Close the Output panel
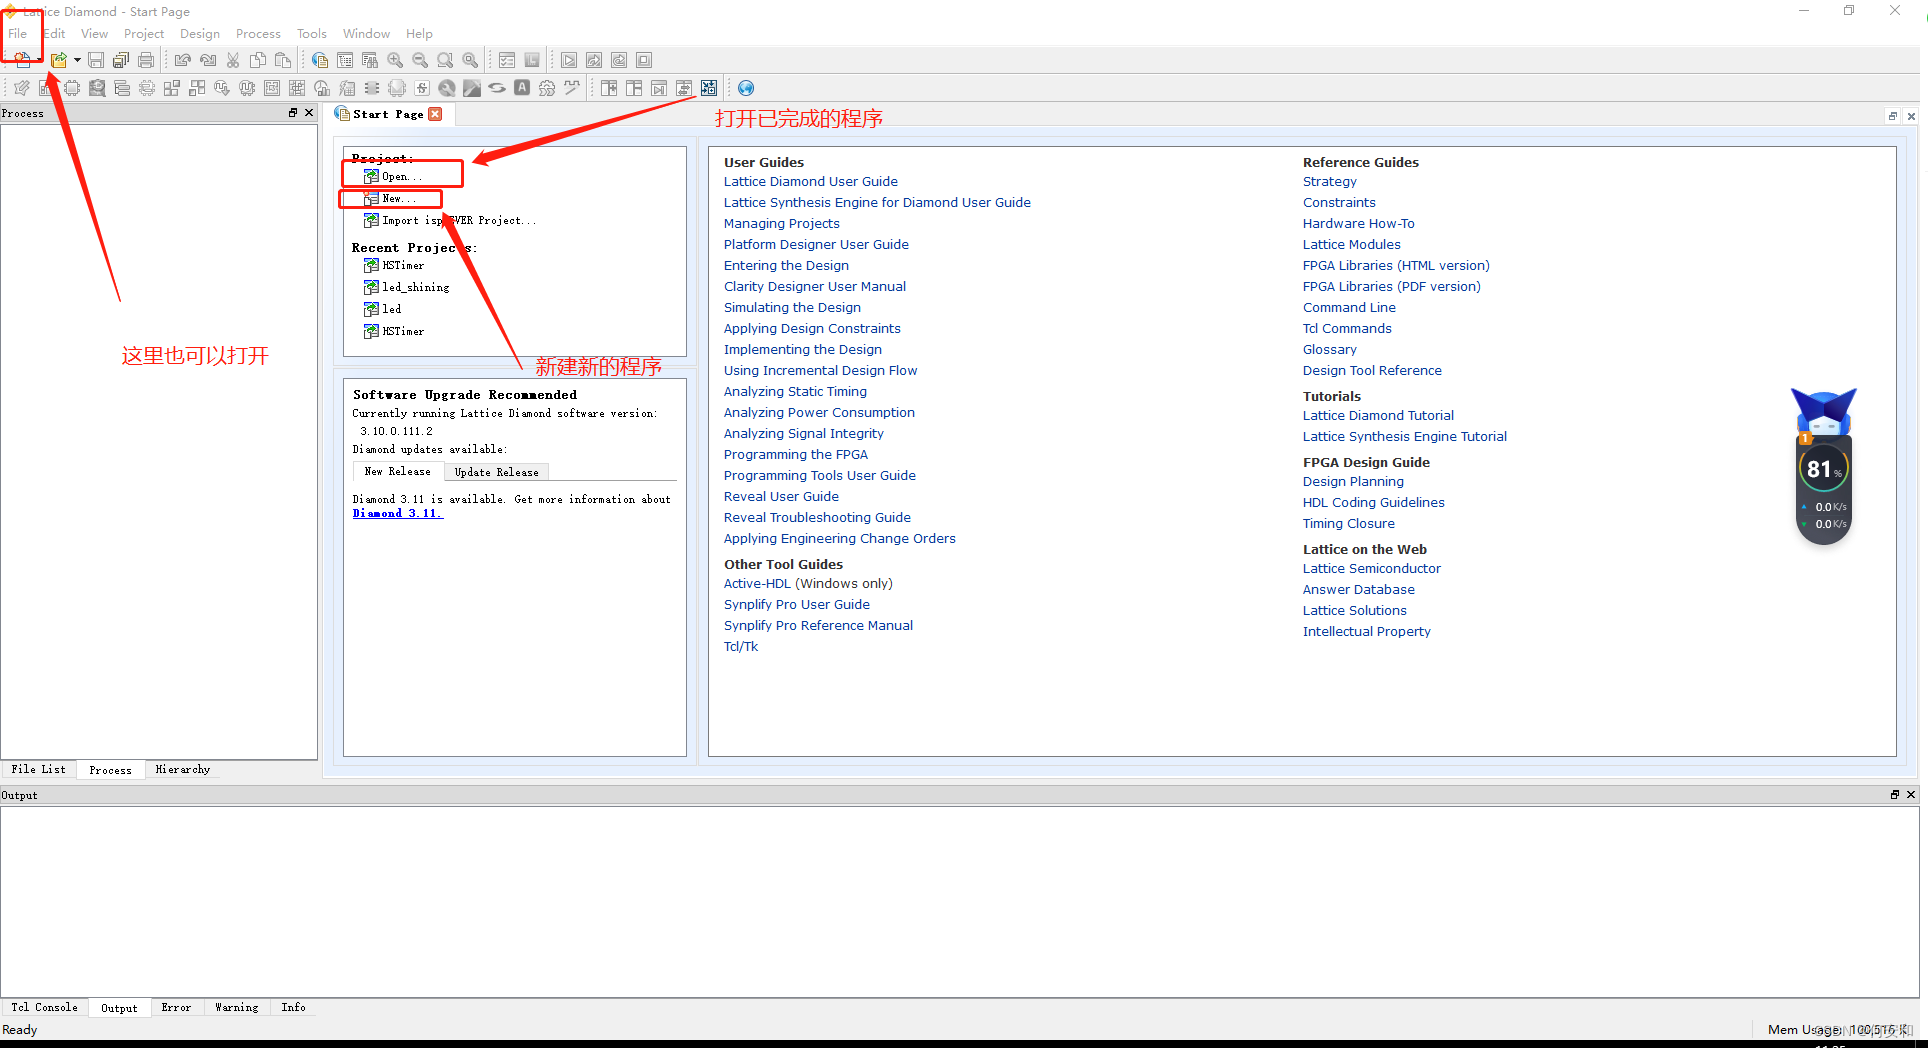This screenshot has height=1048, width=1928. tap(1911, 795)
